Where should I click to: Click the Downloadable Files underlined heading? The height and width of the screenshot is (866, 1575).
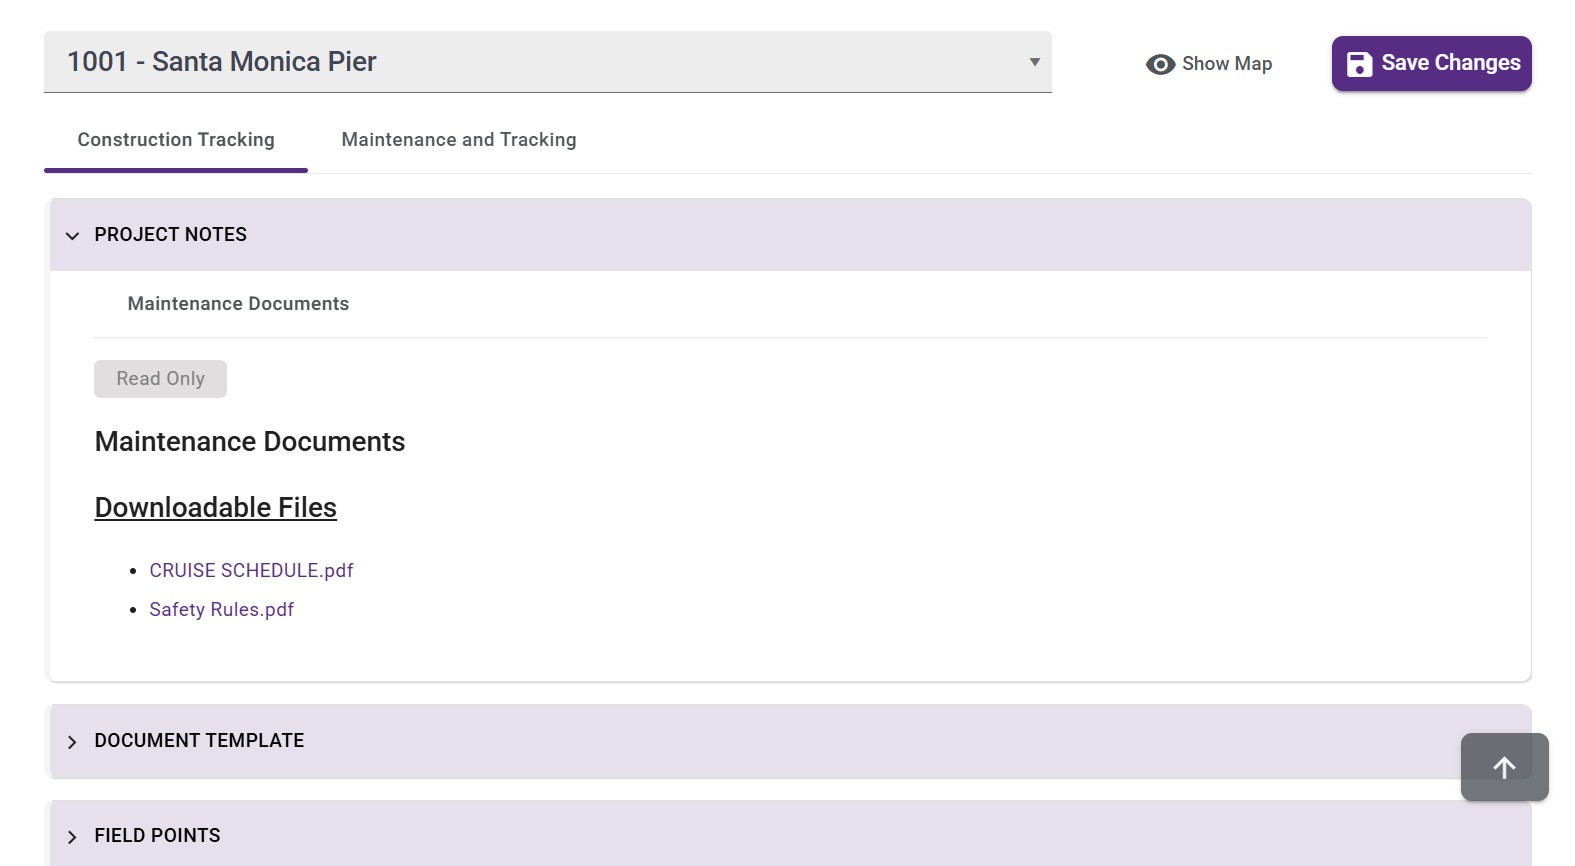point(215,508)
